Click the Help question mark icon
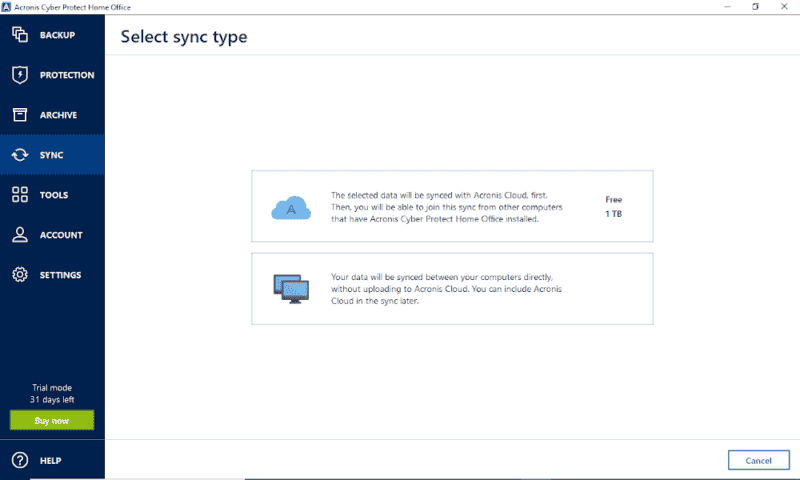Viewport: 800px width, 480px height. pos(20,460)
